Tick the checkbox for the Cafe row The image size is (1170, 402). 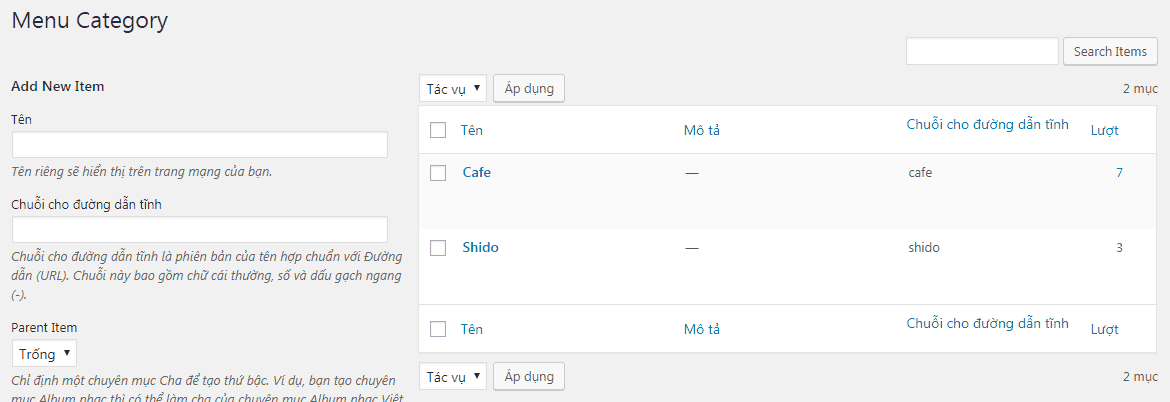(x=437, y=173)
